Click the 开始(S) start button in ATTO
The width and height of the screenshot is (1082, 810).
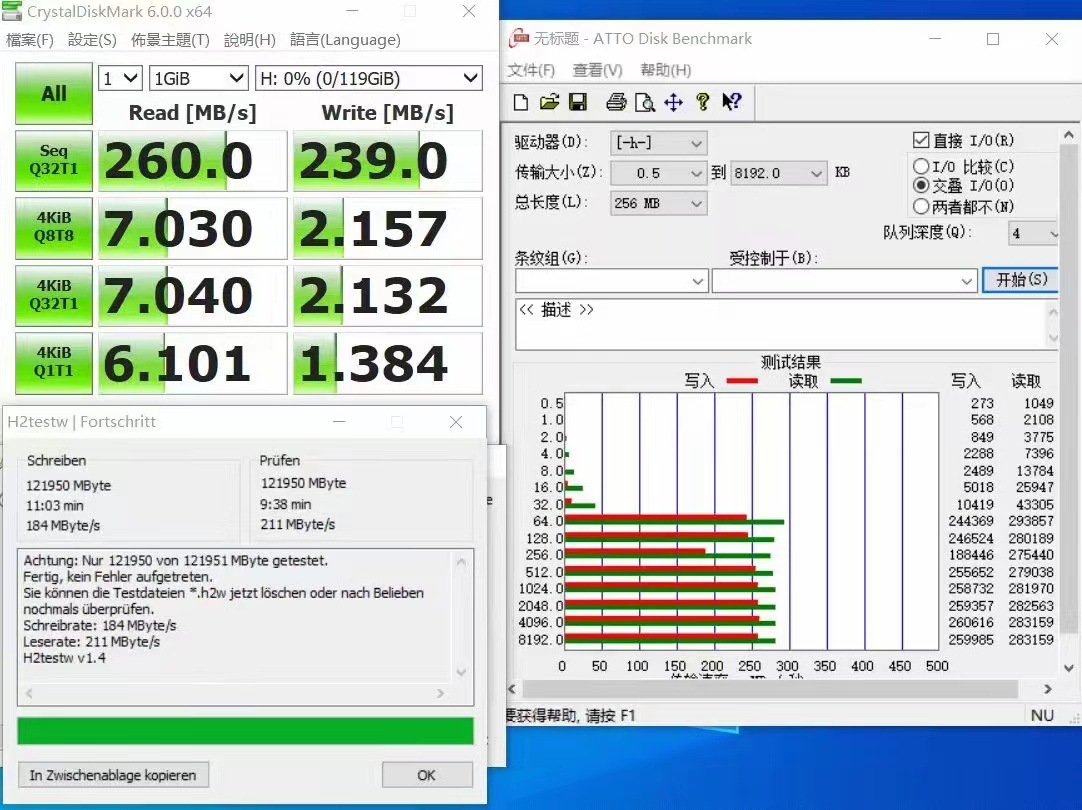pos(1021,280)
